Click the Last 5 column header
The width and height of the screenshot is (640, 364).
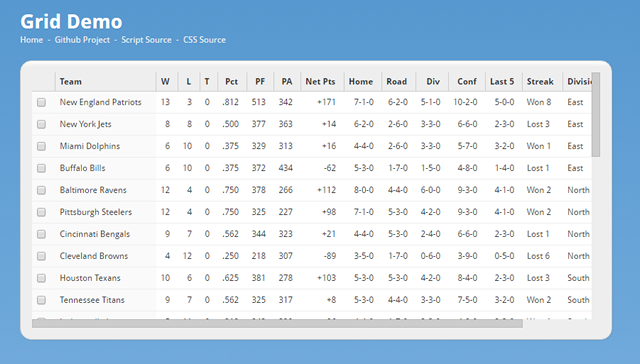coord(503,82)
